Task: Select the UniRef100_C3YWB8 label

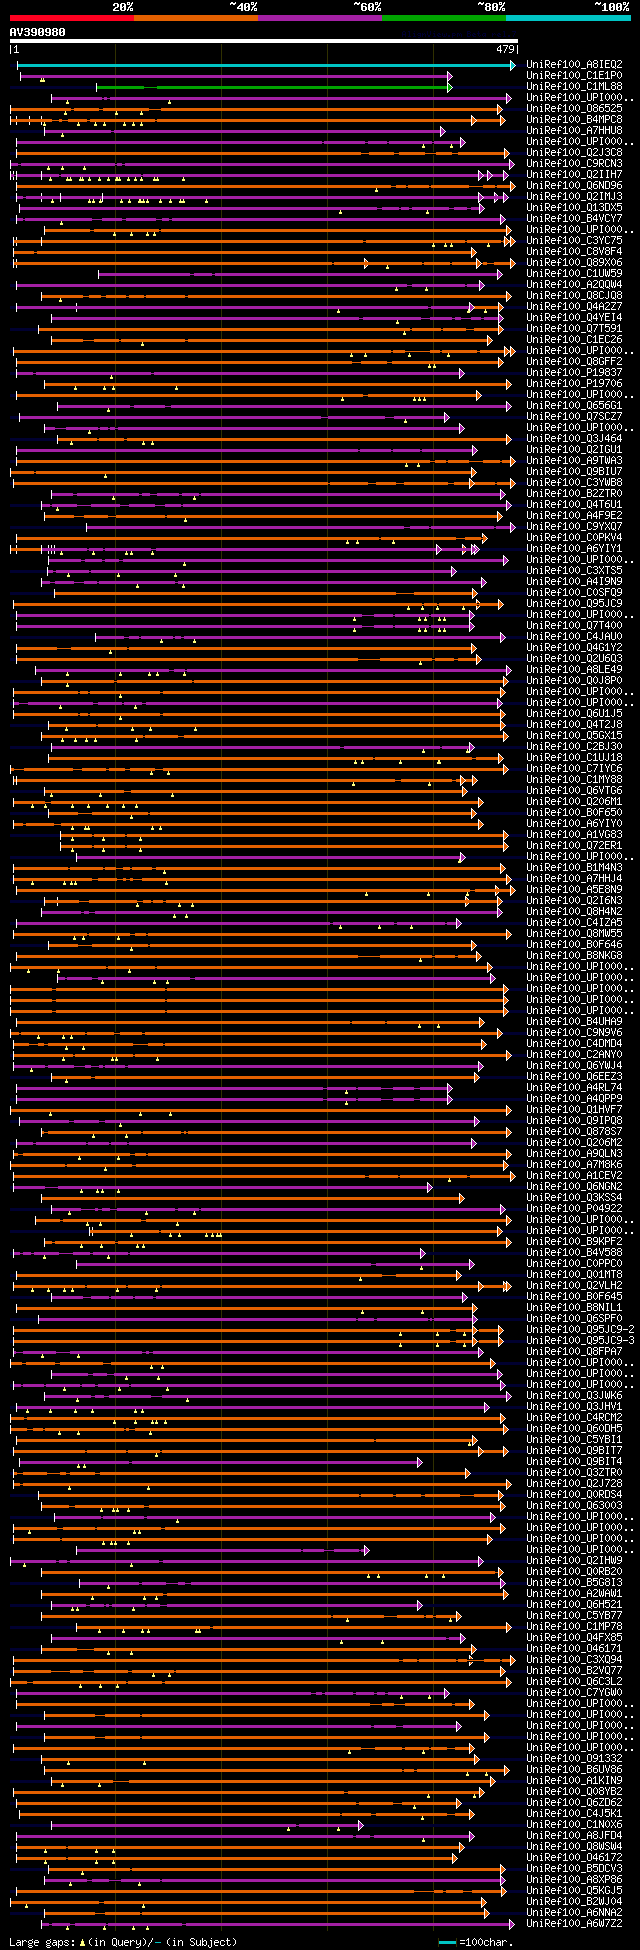Action: (x=574, y=482)
